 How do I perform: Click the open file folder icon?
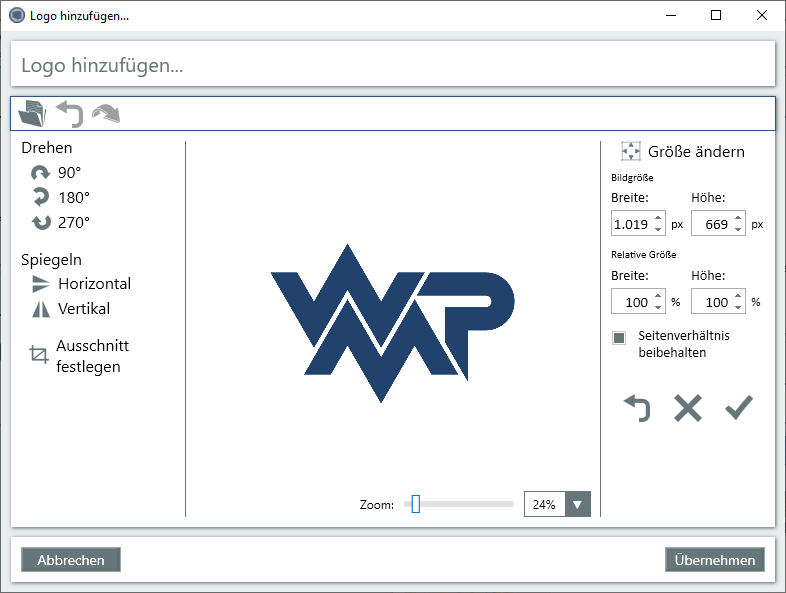pos(32,114)
